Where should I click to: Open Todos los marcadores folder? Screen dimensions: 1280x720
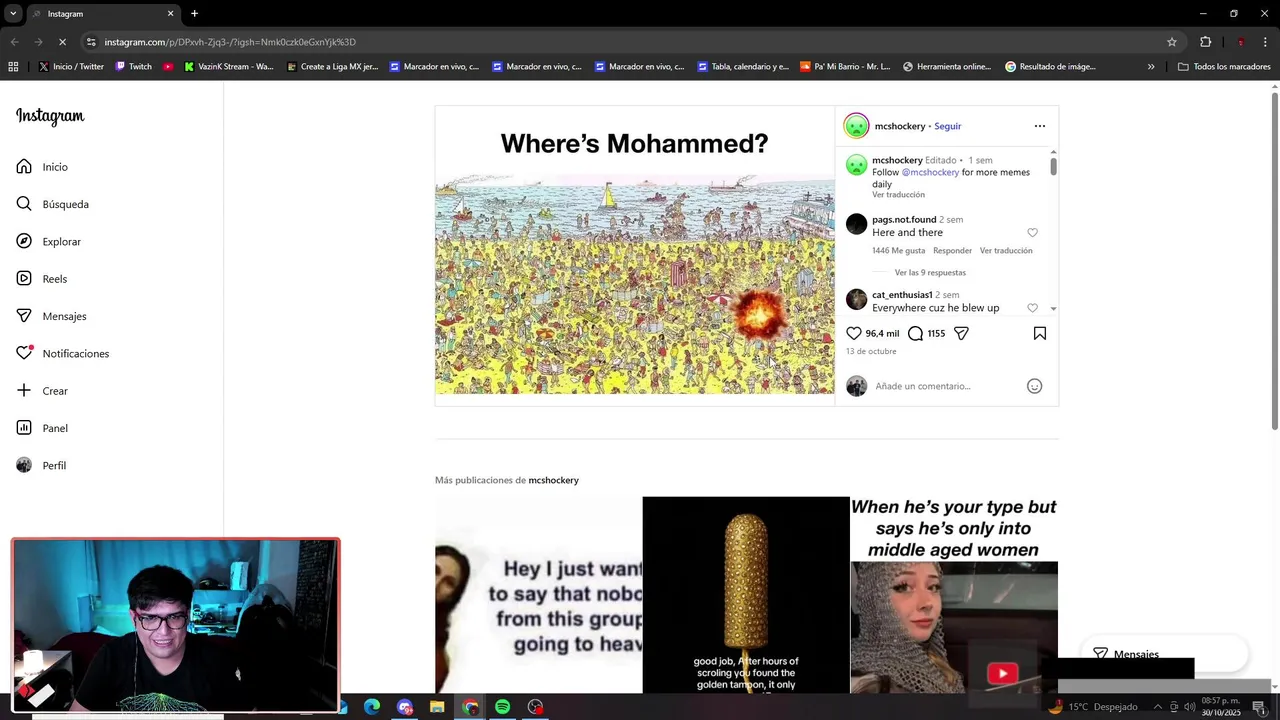click(1224, 67)
